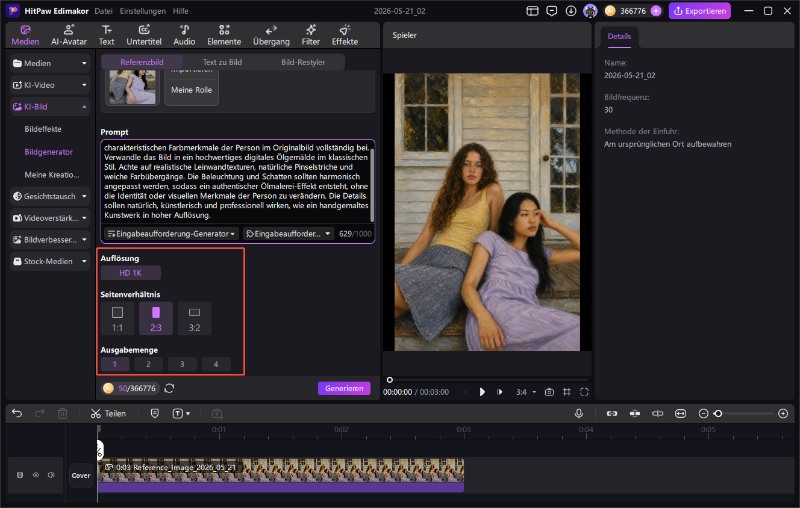Click Teilen to split the clip
This screenshot has height=508, width=800.
point(108,413)
